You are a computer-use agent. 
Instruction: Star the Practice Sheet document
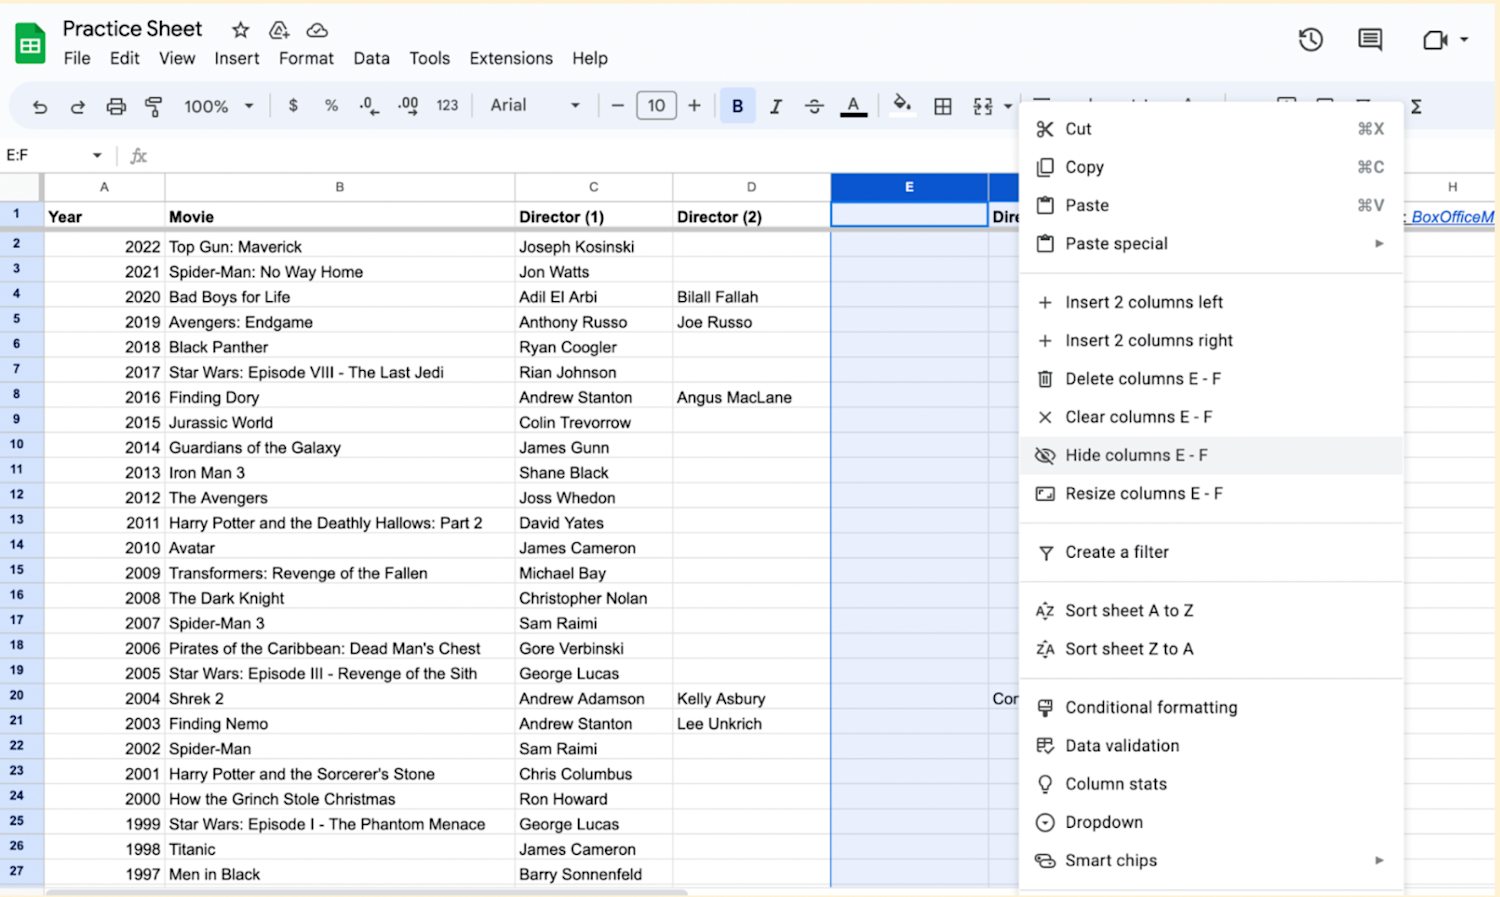tap(240, 30)
